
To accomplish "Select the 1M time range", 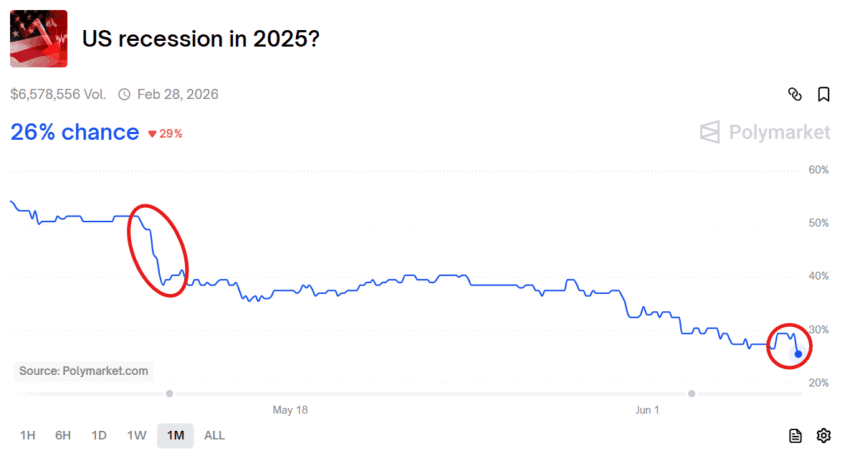I will 176,435.
